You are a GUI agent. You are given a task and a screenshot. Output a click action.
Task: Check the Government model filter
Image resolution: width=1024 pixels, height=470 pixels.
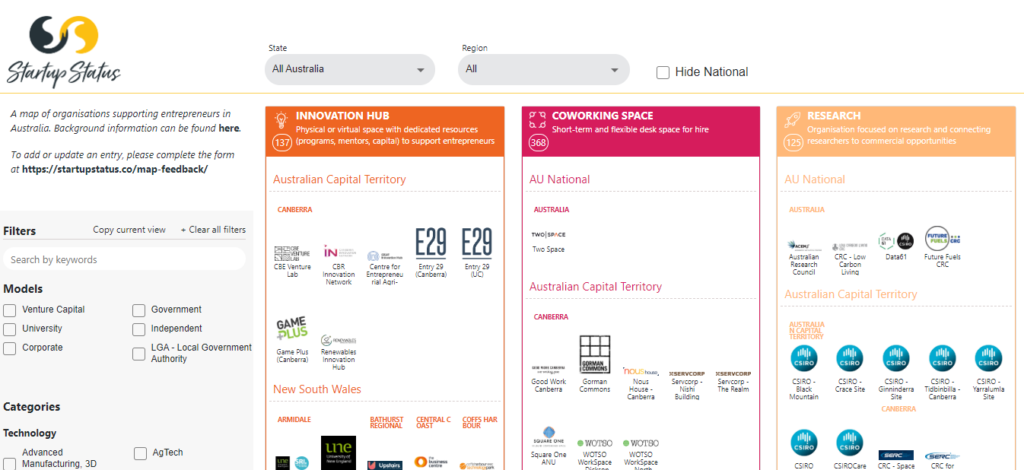139,310
